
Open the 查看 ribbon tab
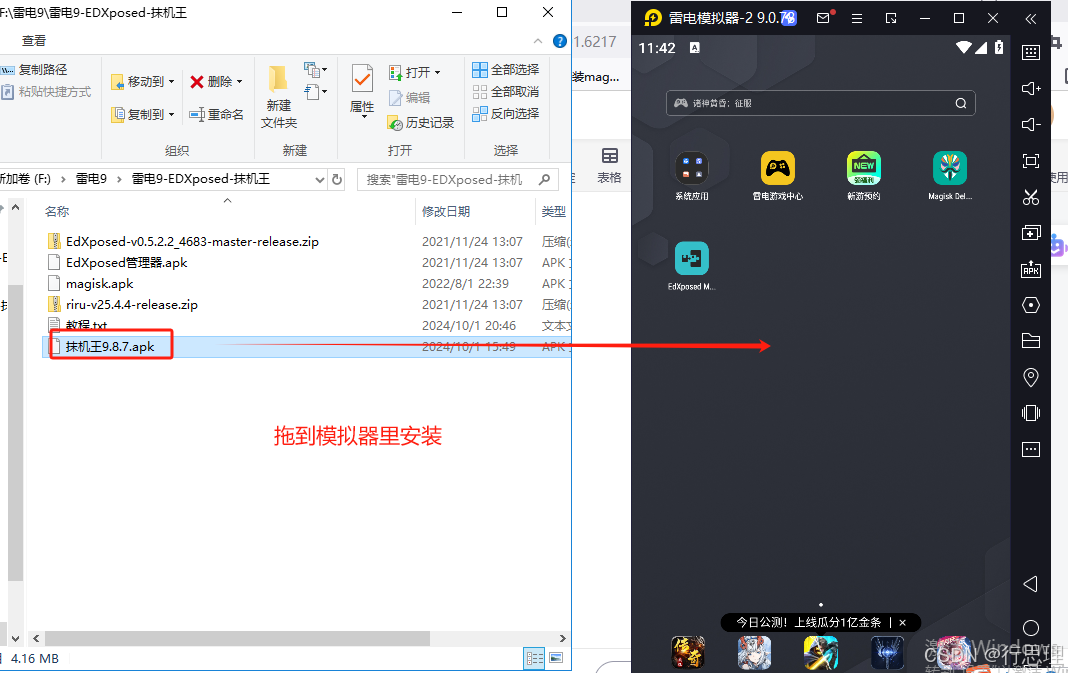33,41
